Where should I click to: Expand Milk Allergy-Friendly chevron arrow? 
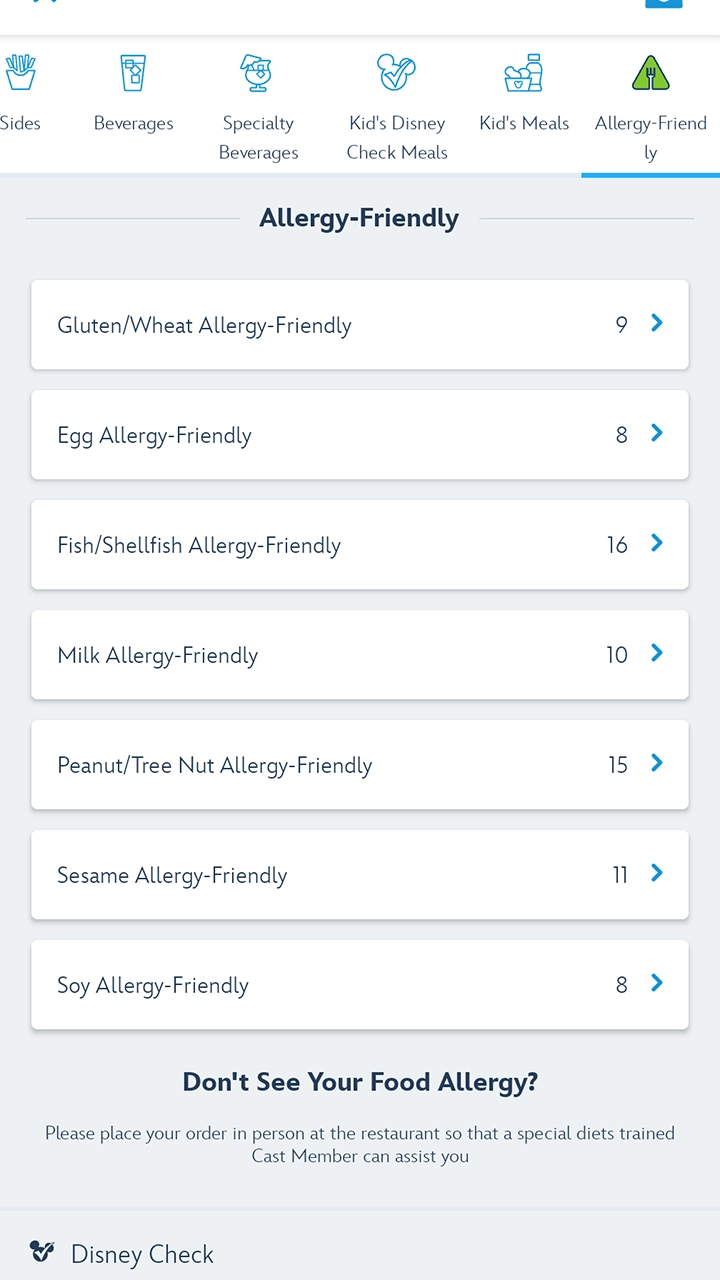pos(657,653)
